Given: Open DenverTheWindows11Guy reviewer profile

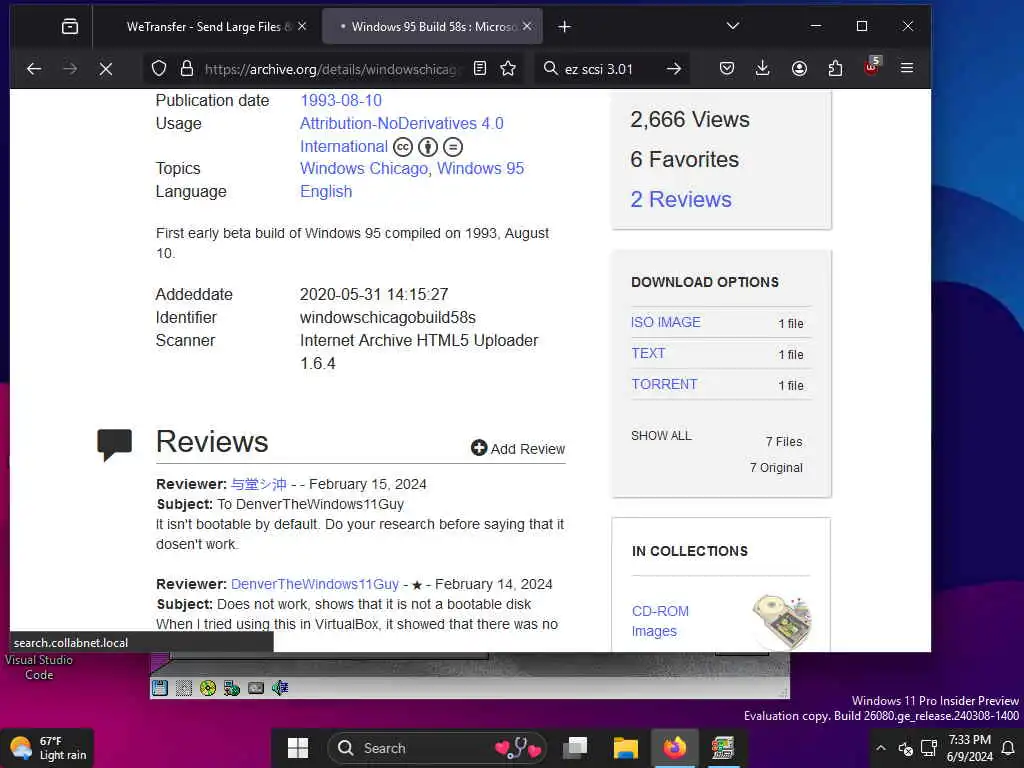Looking at the screenshot, I should (315, 584).
